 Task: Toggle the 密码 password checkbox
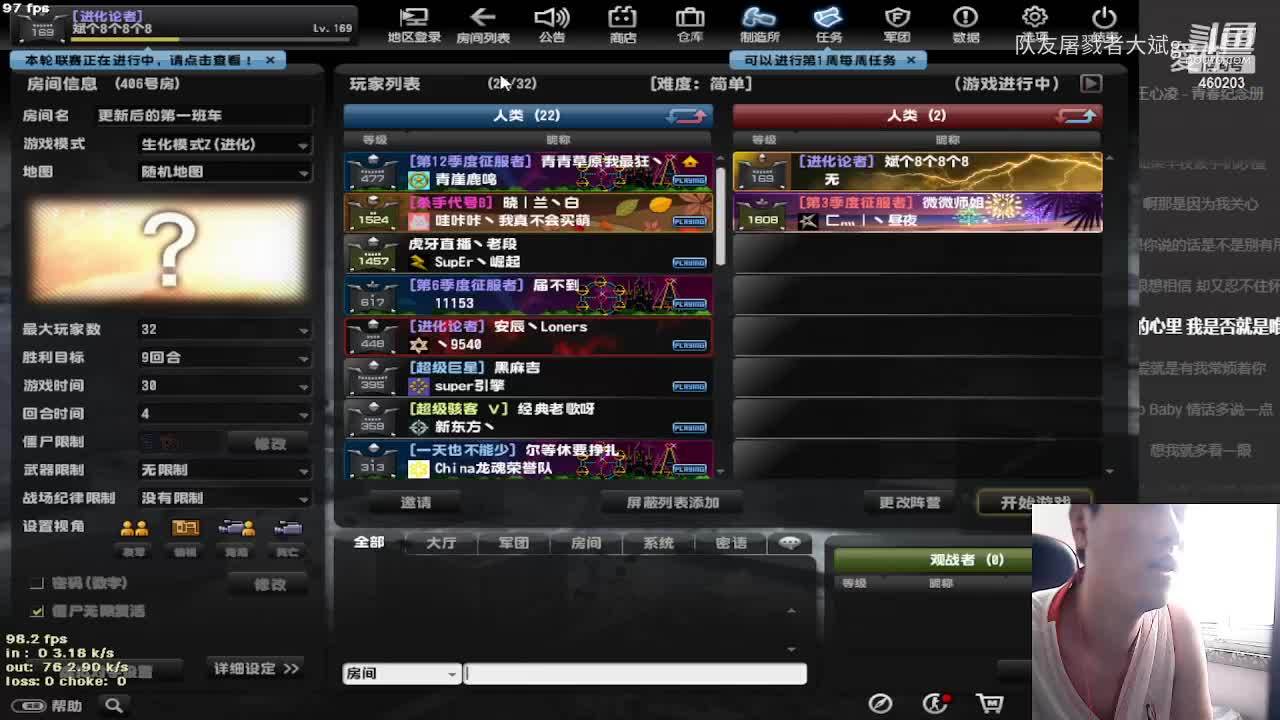(37, 583)
